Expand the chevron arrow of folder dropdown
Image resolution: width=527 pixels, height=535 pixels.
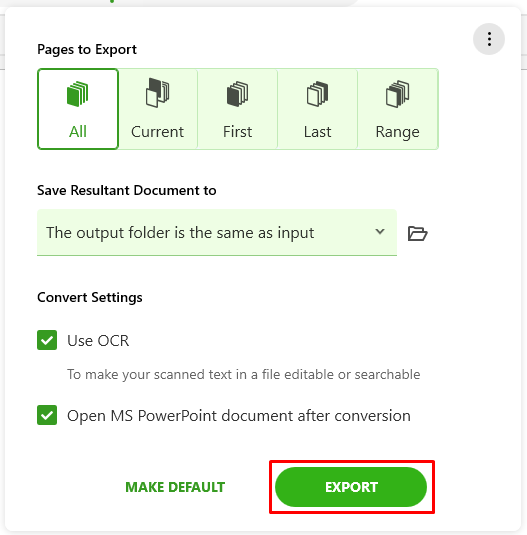(380, 232)
